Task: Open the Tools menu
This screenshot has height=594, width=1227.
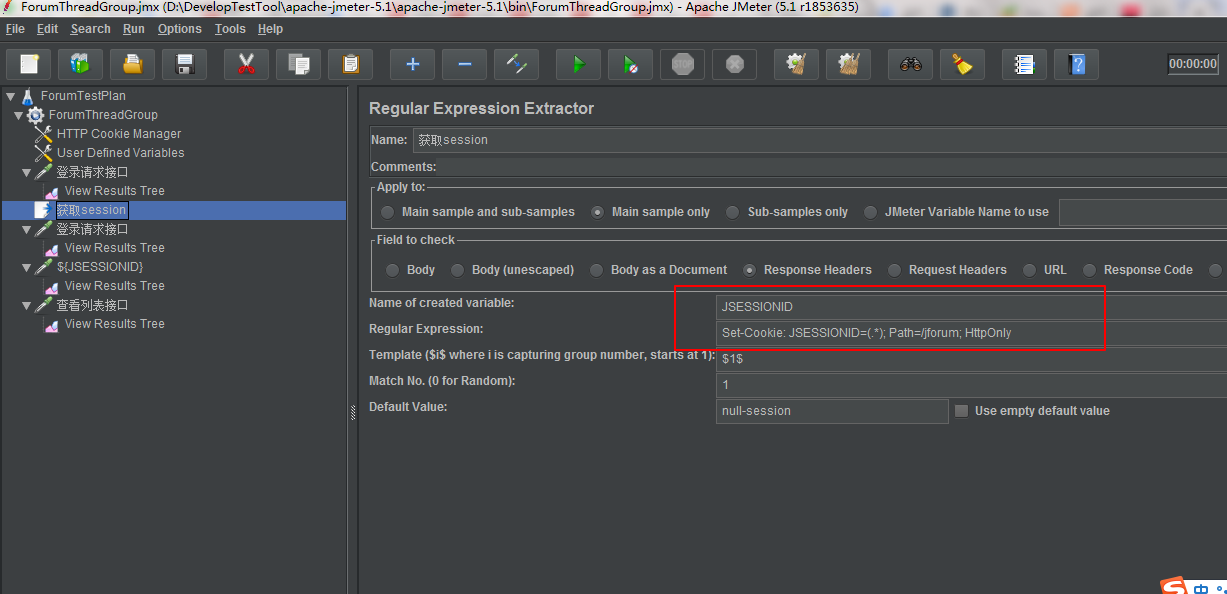Action: (230, 29)
